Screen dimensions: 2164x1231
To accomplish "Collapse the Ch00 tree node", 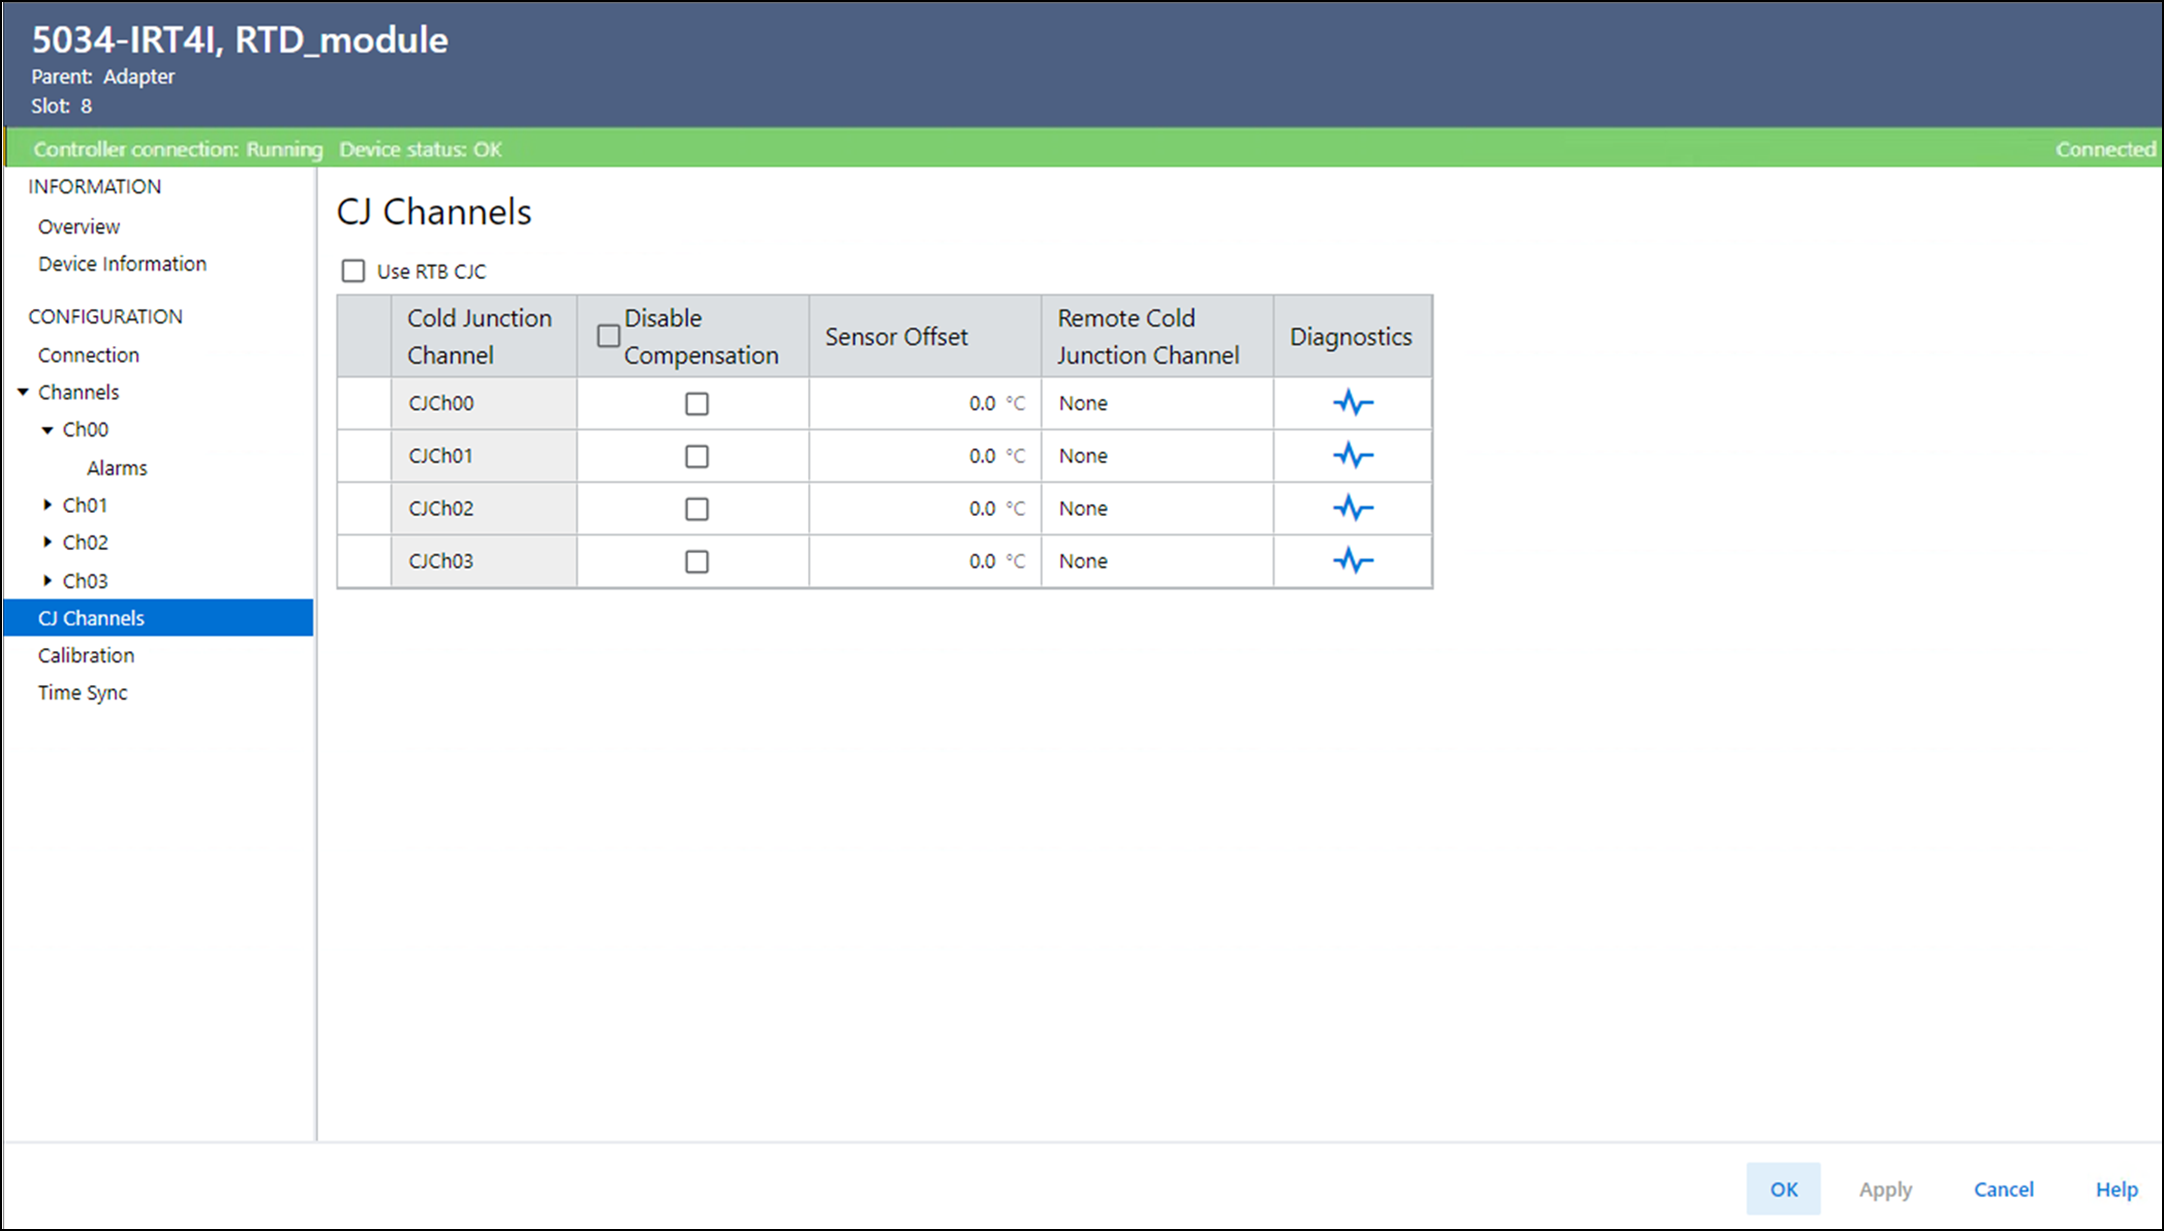I will (x=47, y=430).
